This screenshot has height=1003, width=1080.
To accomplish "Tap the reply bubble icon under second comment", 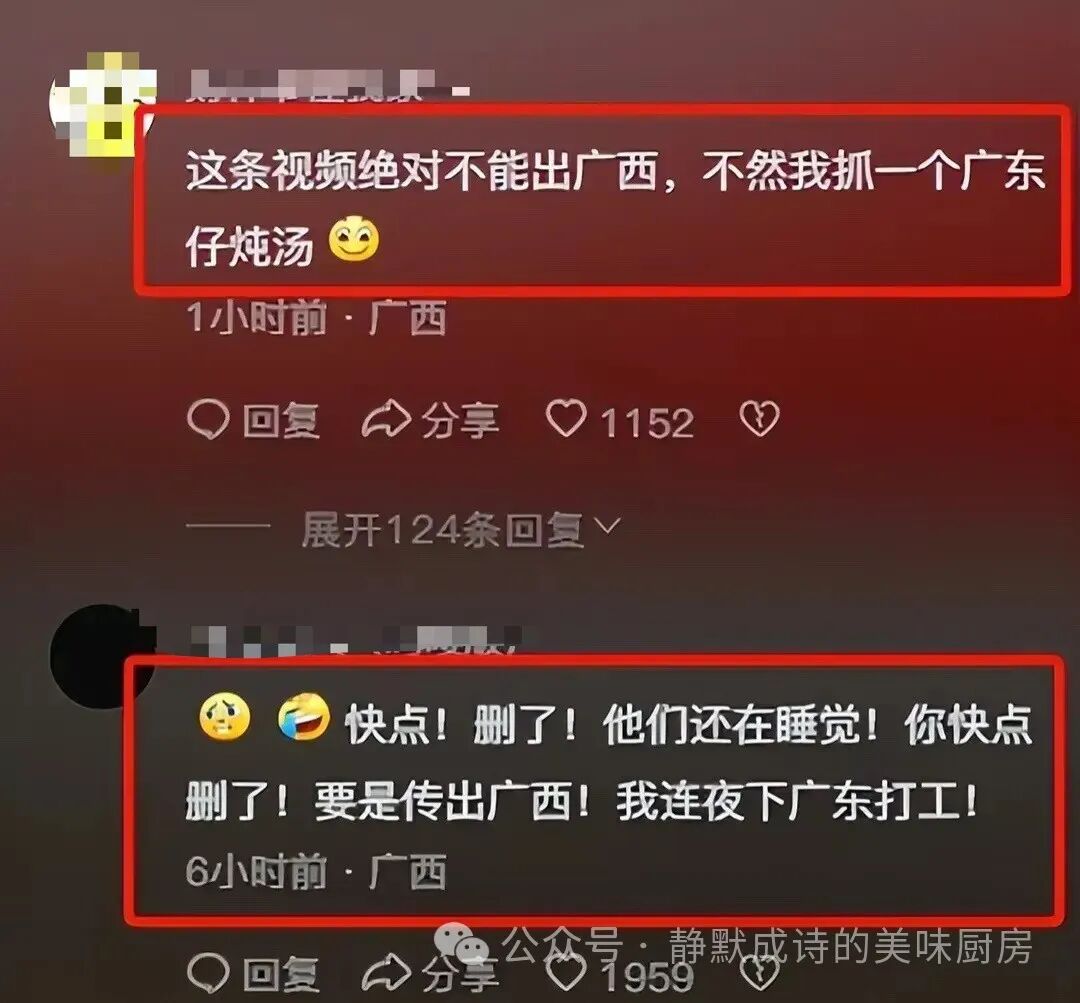I will click(x=207, y=973).
